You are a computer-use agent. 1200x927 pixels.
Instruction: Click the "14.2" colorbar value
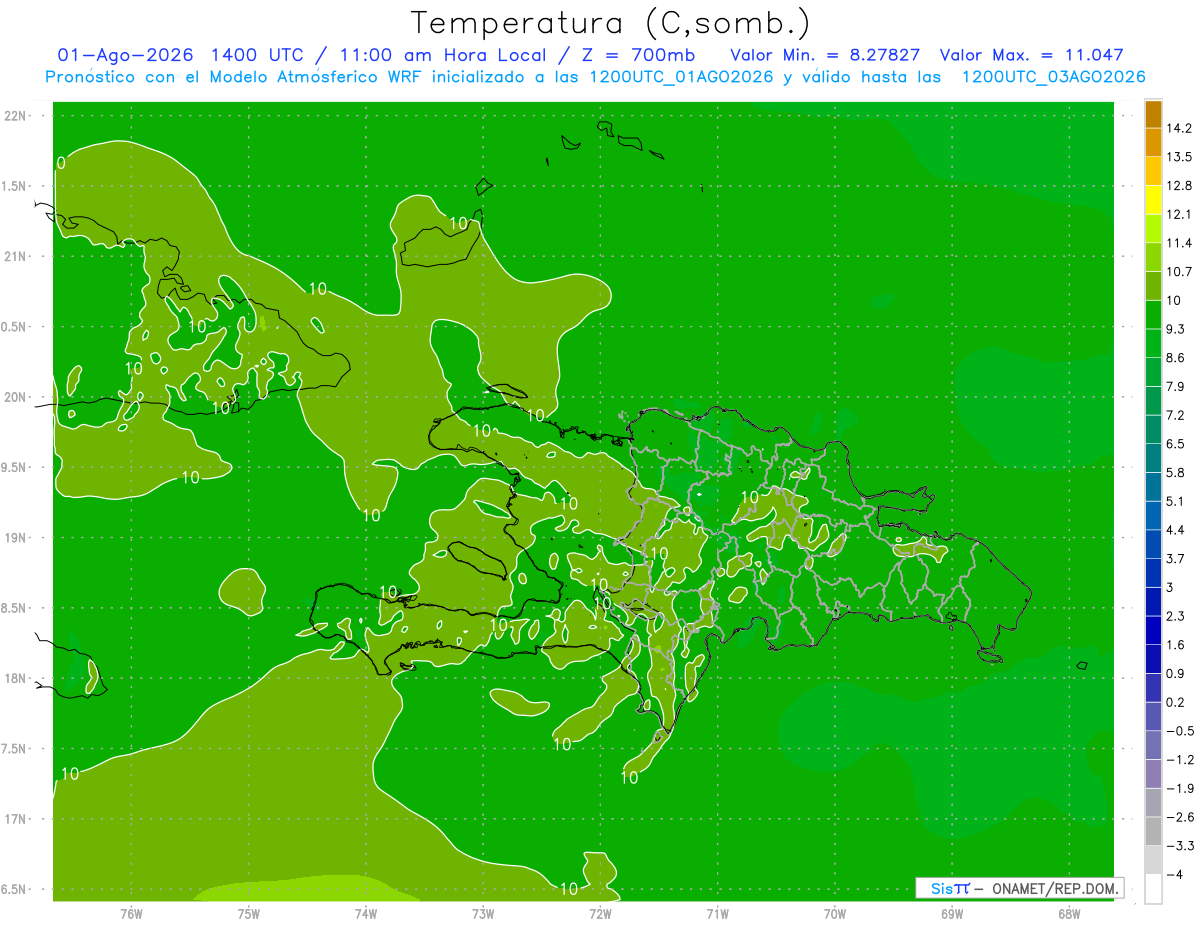[1179, 128]
